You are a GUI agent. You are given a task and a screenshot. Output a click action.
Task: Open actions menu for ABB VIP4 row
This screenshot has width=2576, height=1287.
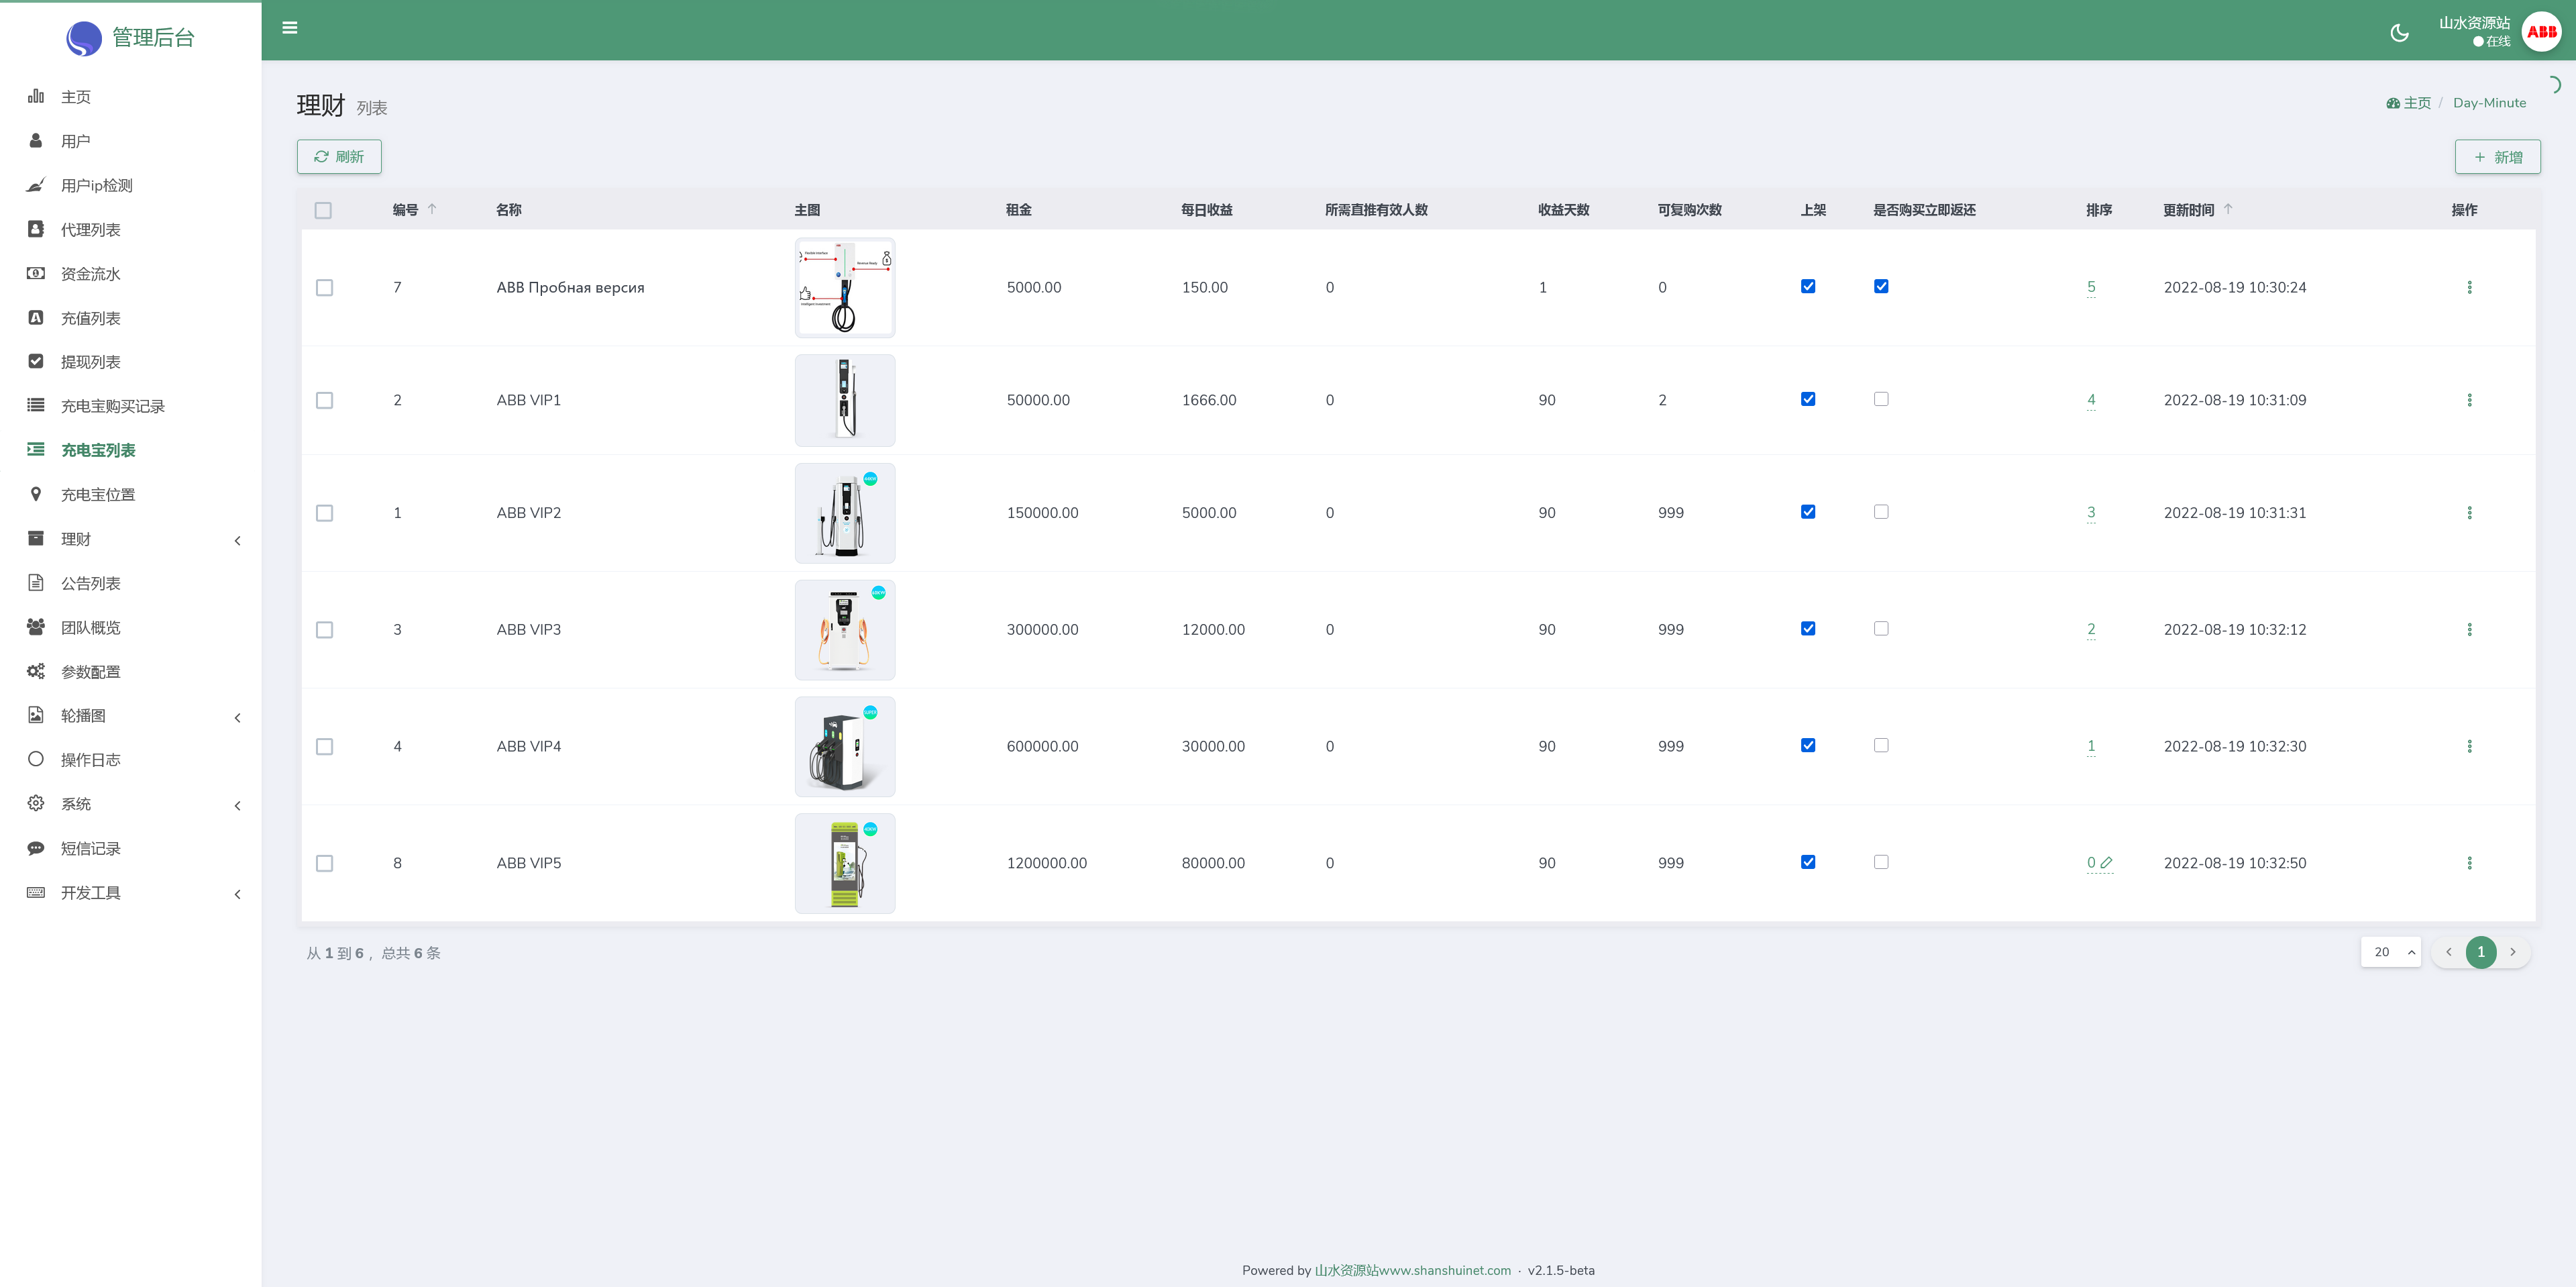(x=2469, y=747)
